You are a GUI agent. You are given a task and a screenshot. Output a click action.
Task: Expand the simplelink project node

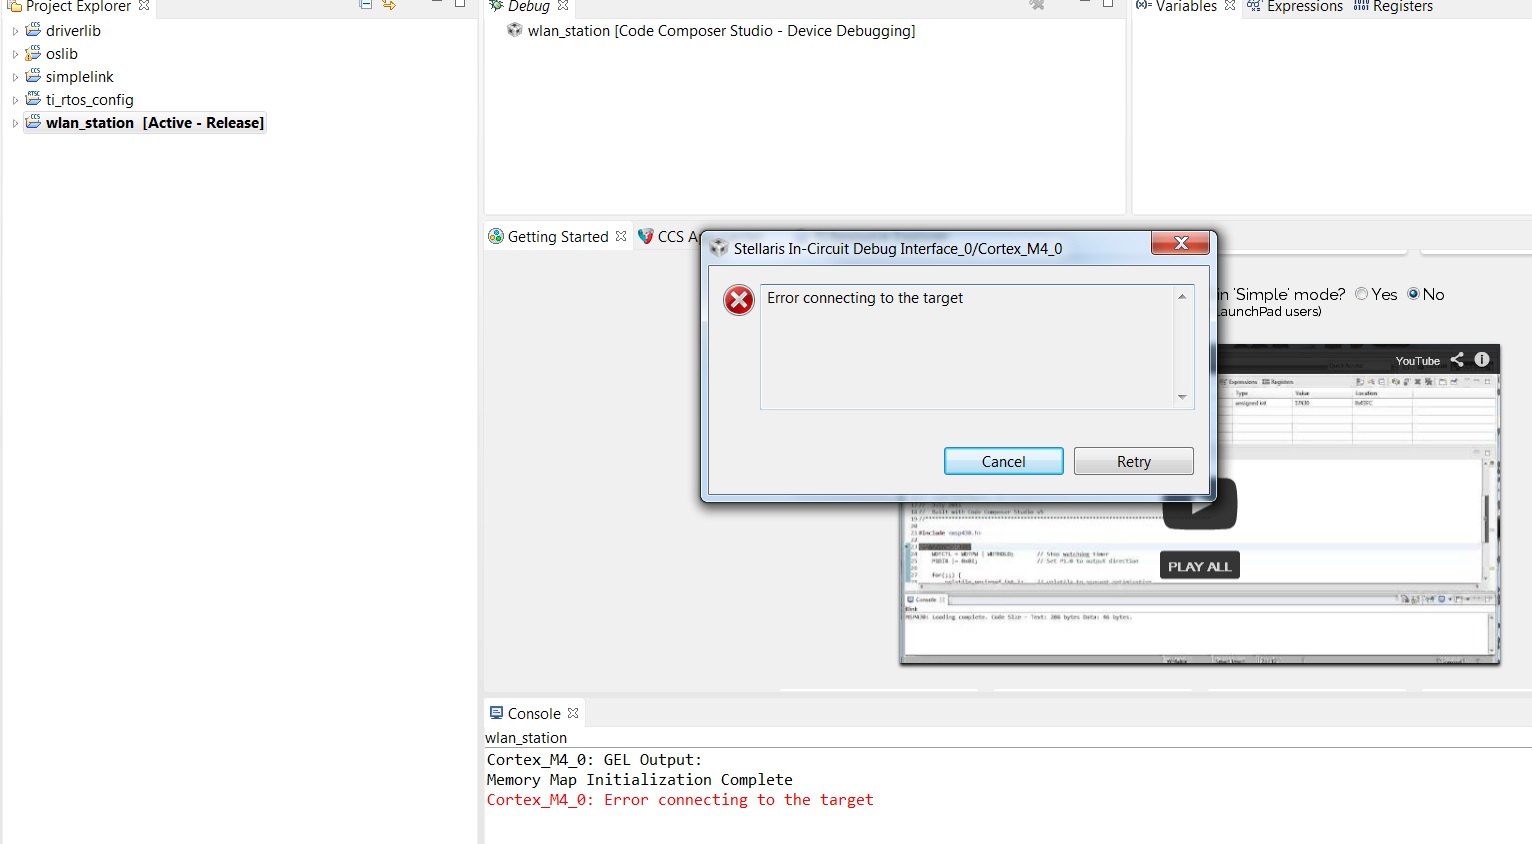(x=15, y=77)
